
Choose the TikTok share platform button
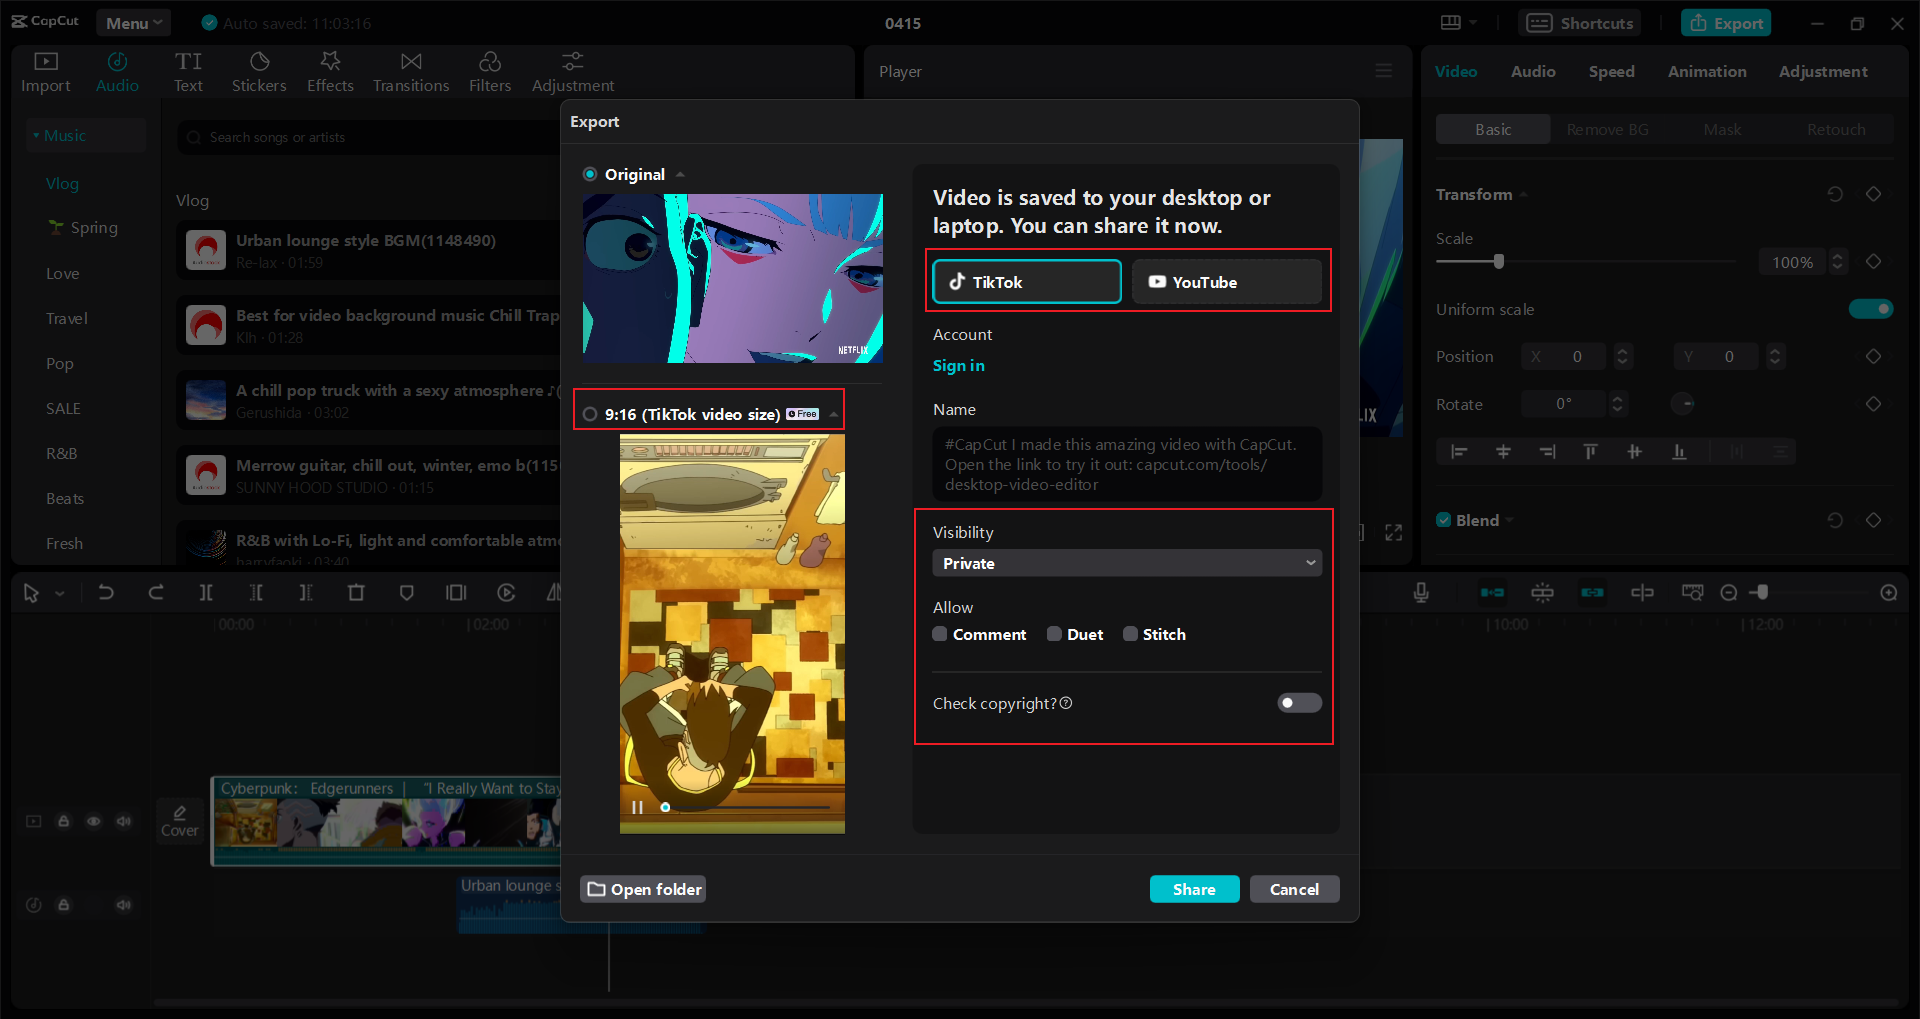[1027, 282]
